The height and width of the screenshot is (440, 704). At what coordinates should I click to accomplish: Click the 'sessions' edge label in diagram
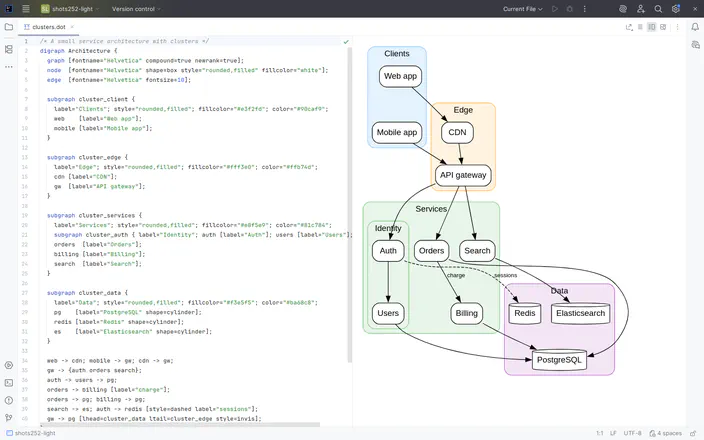506,275
